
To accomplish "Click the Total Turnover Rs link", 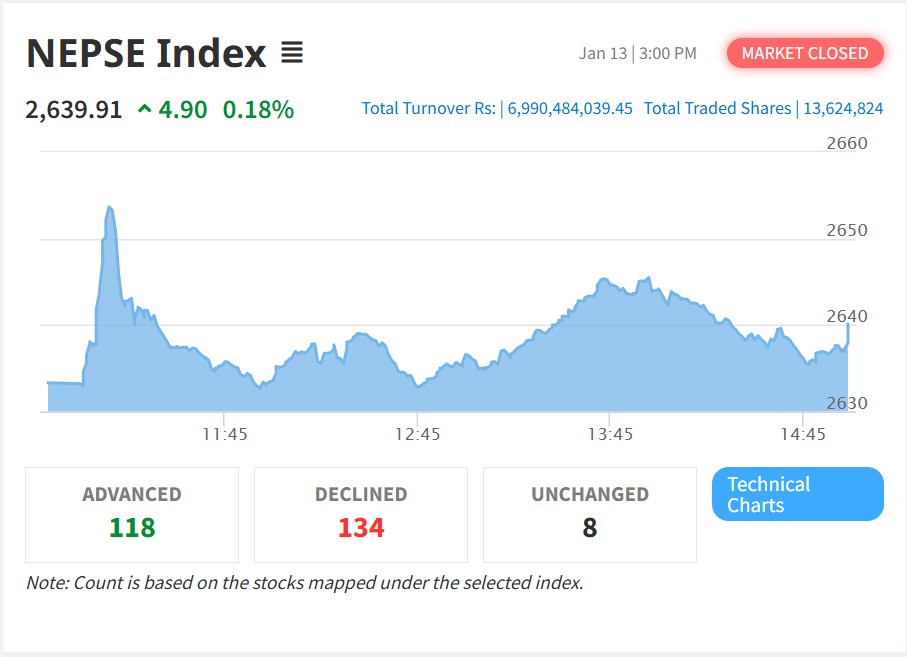I will point(497,108).
